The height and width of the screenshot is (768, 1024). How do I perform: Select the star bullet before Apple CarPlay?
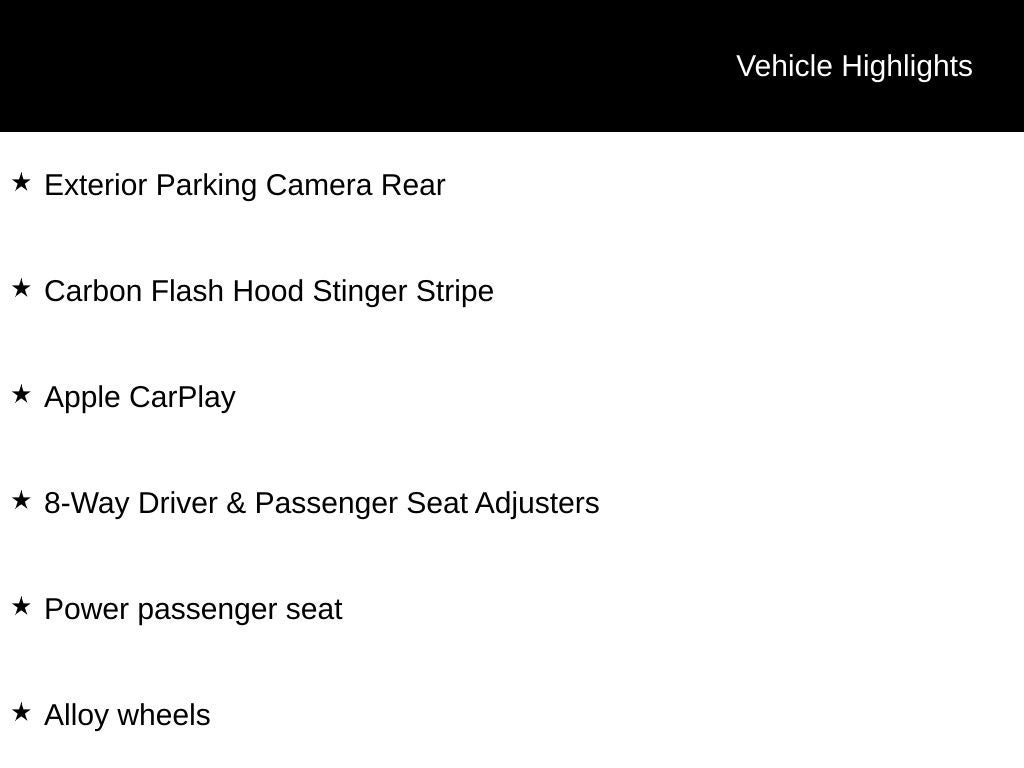point(21,395)
